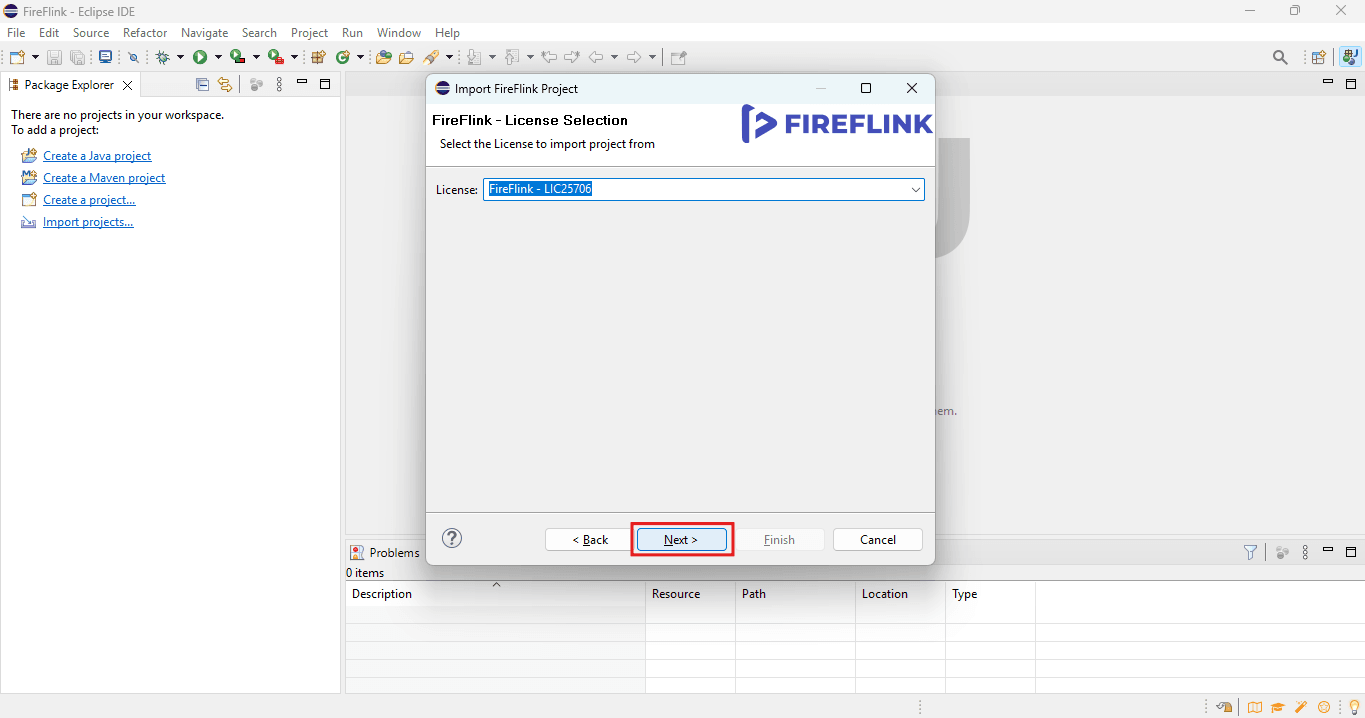The height and width of the screenshot is (718, 1365).
Task: Click the Resource column header
Action: point(691,594)
